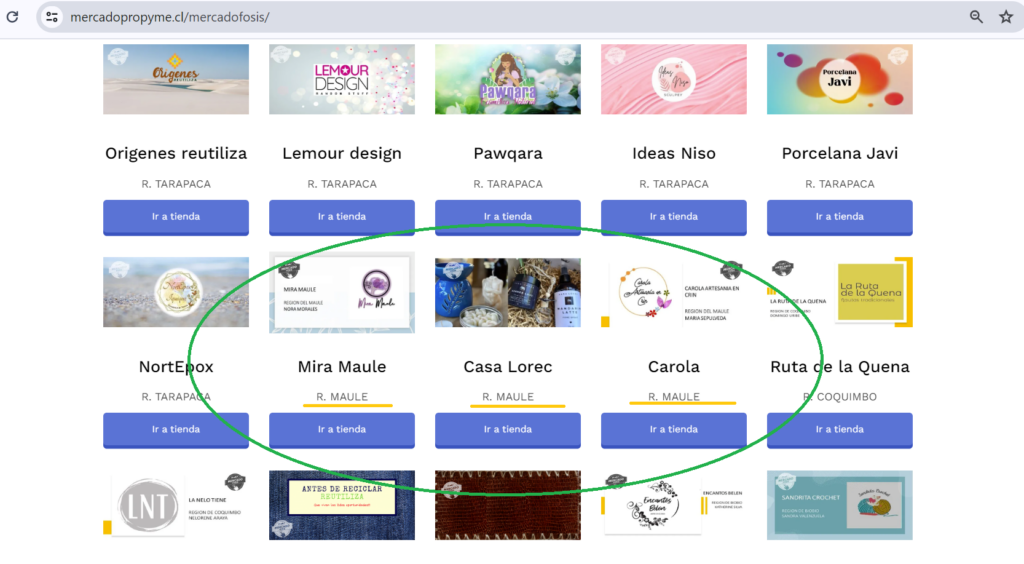Select the Lemour design store title

click(x=342, y=153)
